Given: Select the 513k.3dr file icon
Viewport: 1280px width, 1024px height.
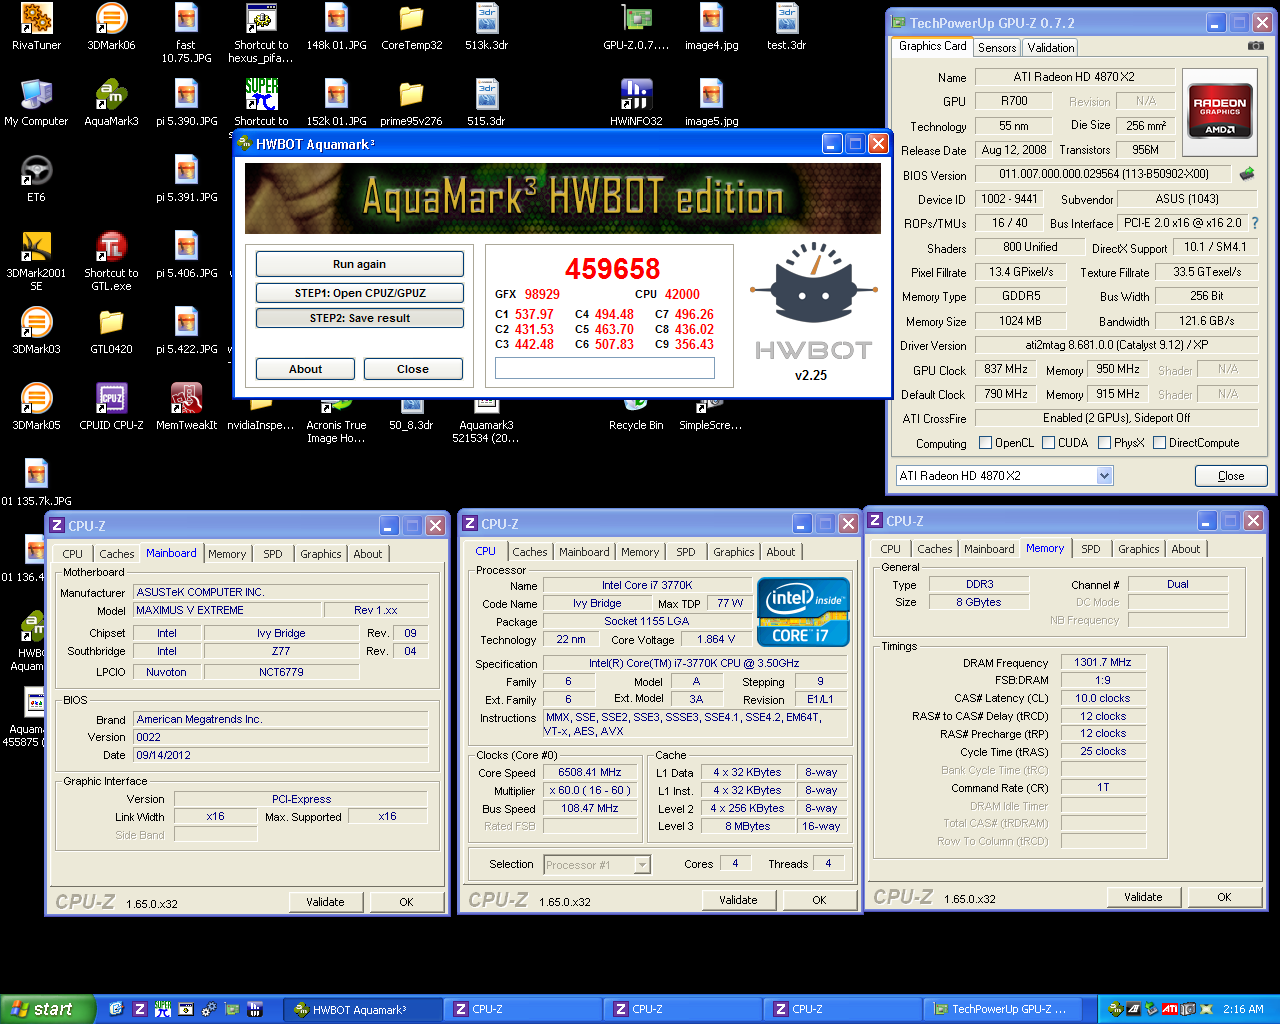Looking at the screenshot, I should (x=486, y=27).
